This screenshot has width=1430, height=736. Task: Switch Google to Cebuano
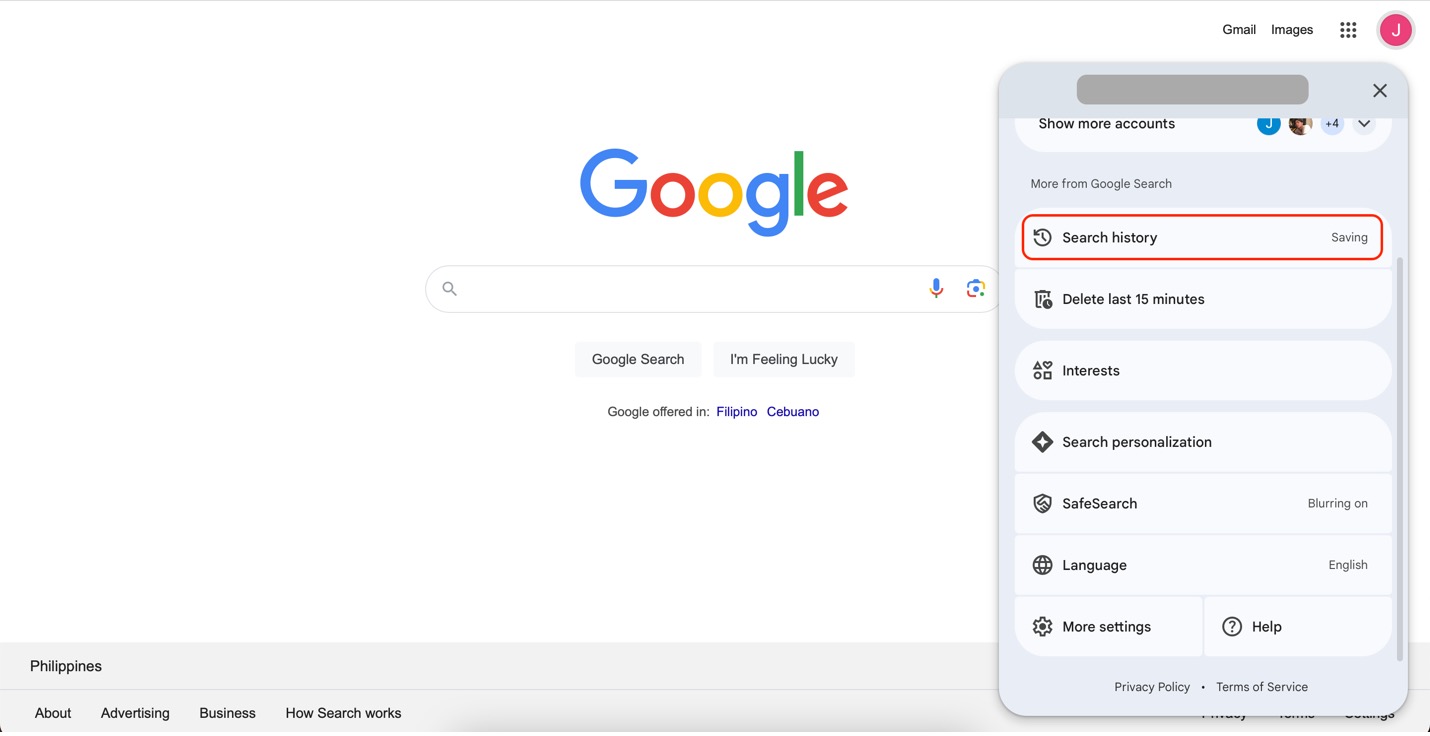pyautogui.click(x=793, y=412)
